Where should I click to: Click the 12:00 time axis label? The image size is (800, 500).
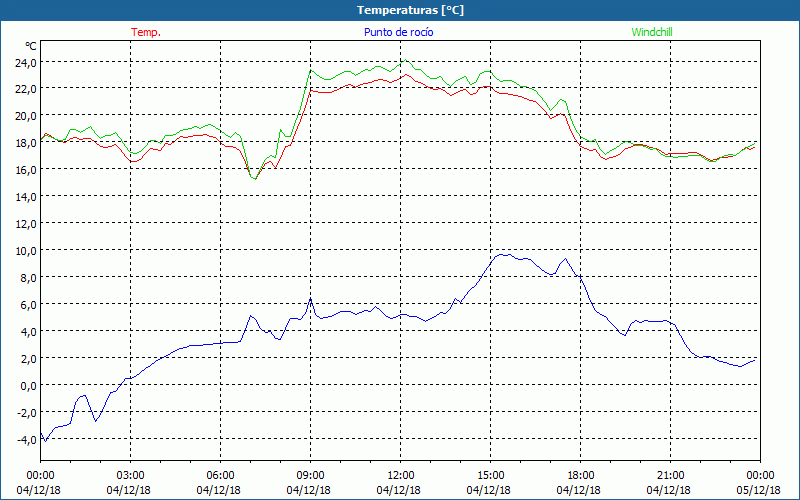pyautogui.click(x=401, y=476)
